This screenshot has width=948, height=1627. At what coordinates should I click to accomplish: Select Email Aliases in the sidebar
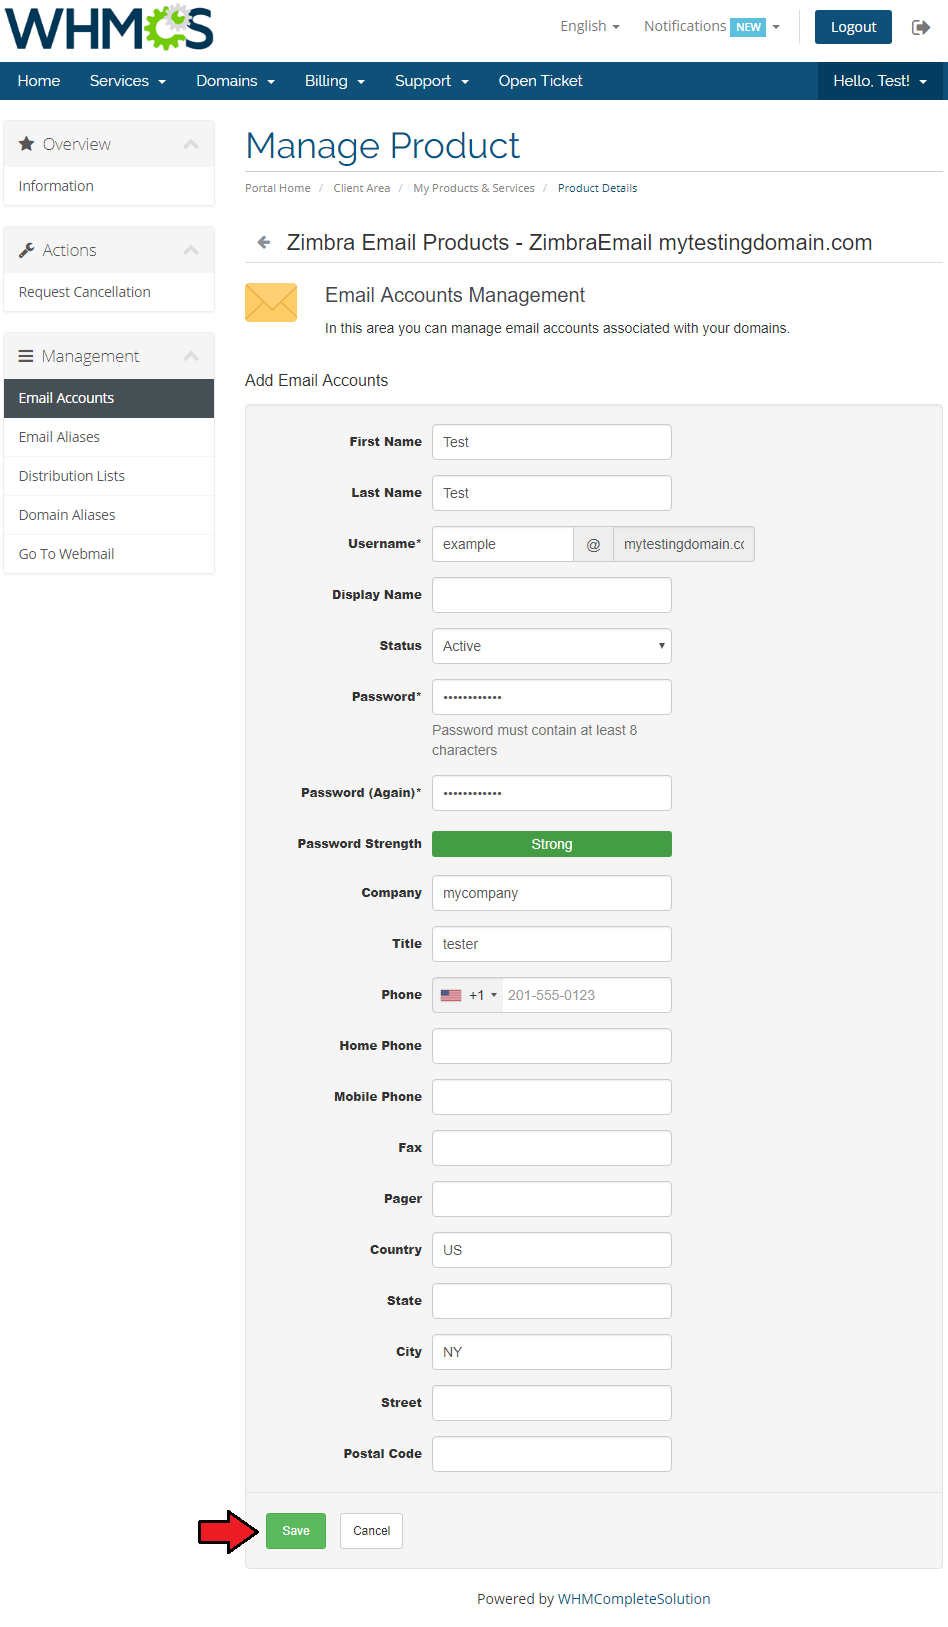pyautogui.click(x=109, y=437)
